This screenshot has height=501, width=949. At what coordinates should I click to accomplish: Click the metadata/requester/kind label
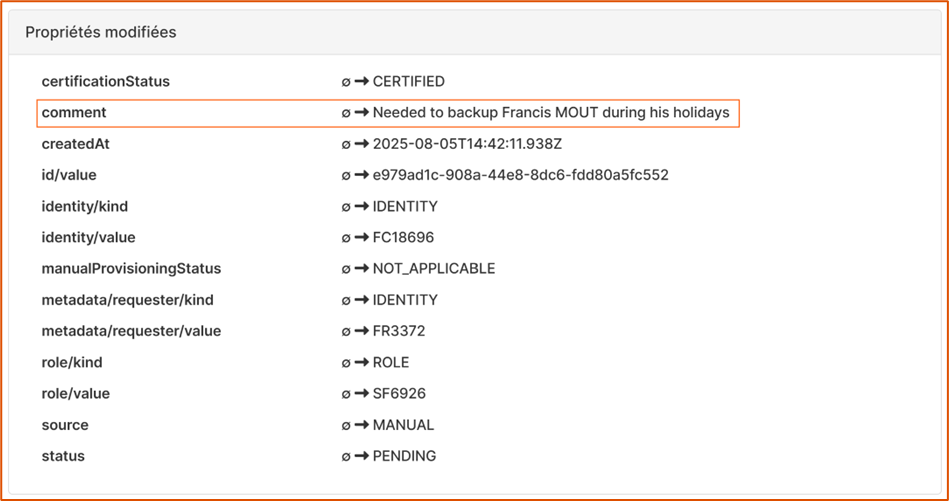[127, 299]
